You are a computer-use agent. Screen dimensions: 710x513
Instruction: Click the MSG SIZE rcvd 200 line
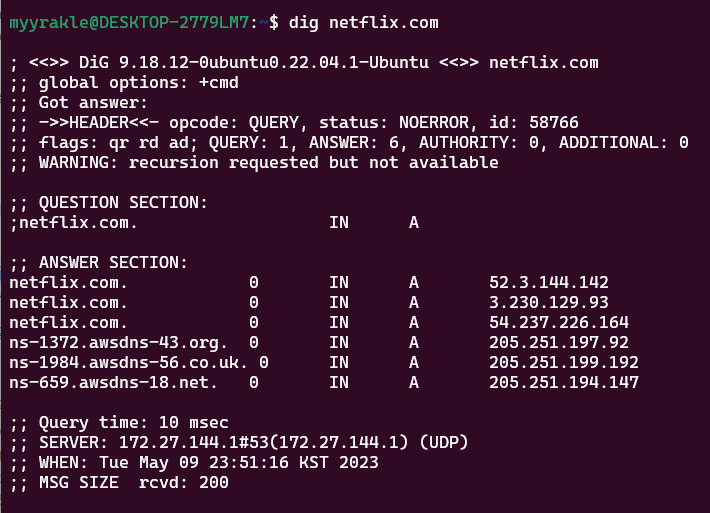click(x=119, y=482)
